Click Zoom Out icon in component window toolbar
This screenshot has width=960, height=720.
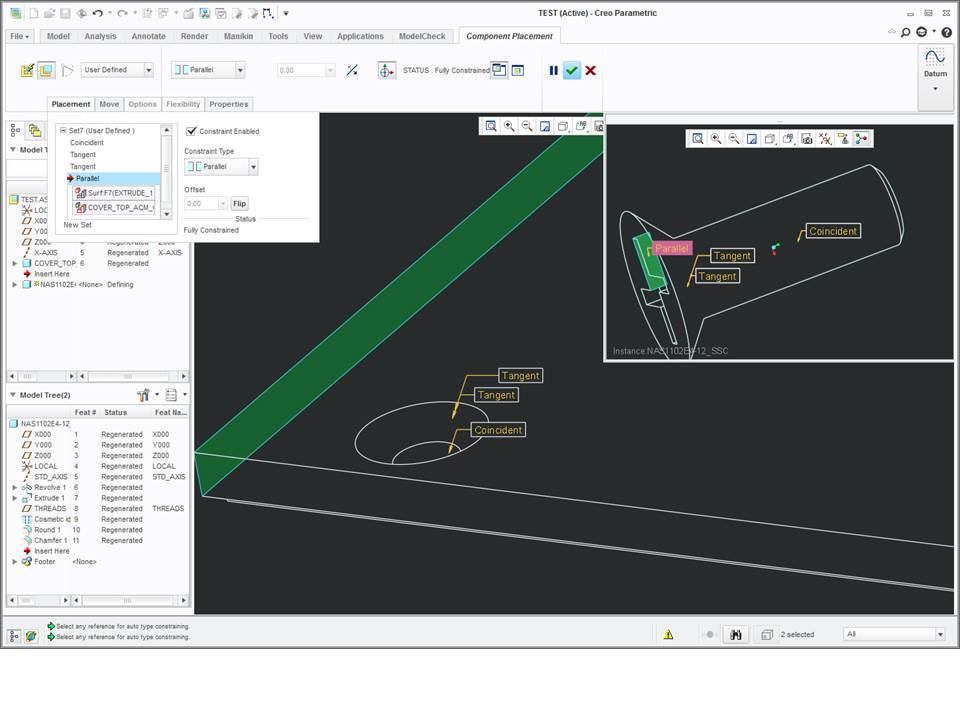pos(733,139)
